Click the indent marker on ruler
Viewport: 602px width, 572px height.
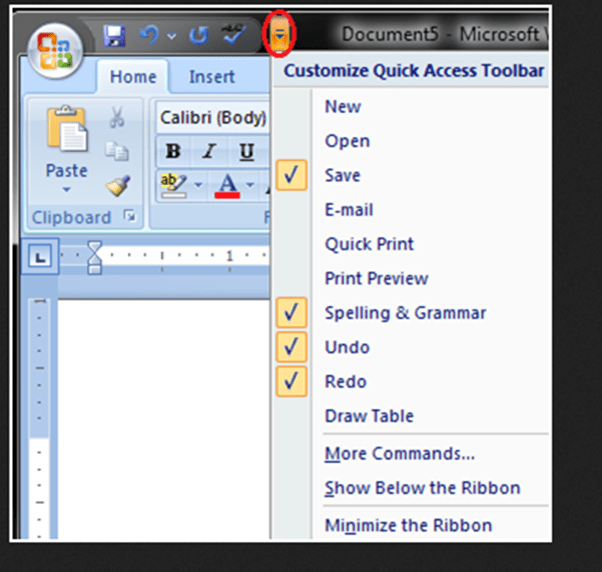94,258
